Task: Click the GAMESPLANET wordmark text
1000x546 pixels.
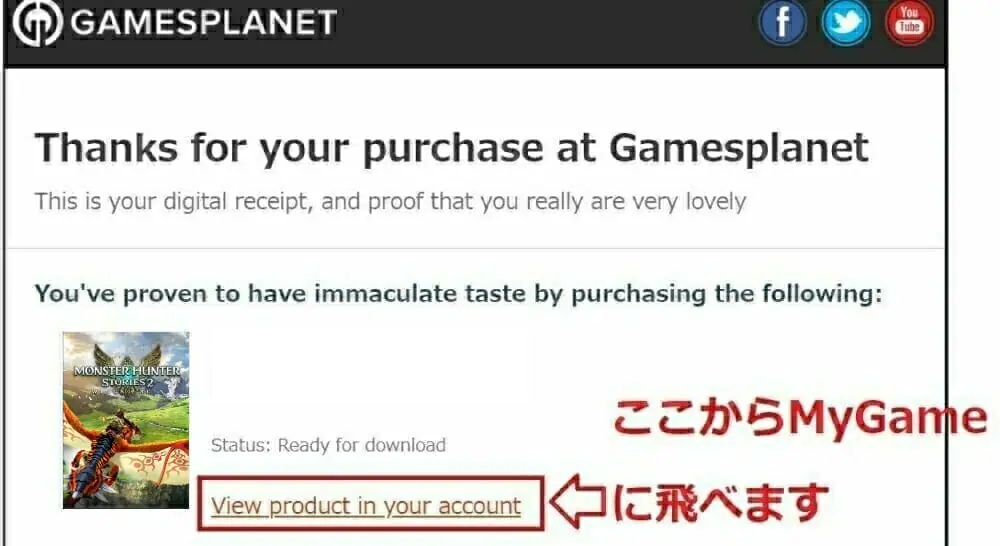Action: click(203, 22)
